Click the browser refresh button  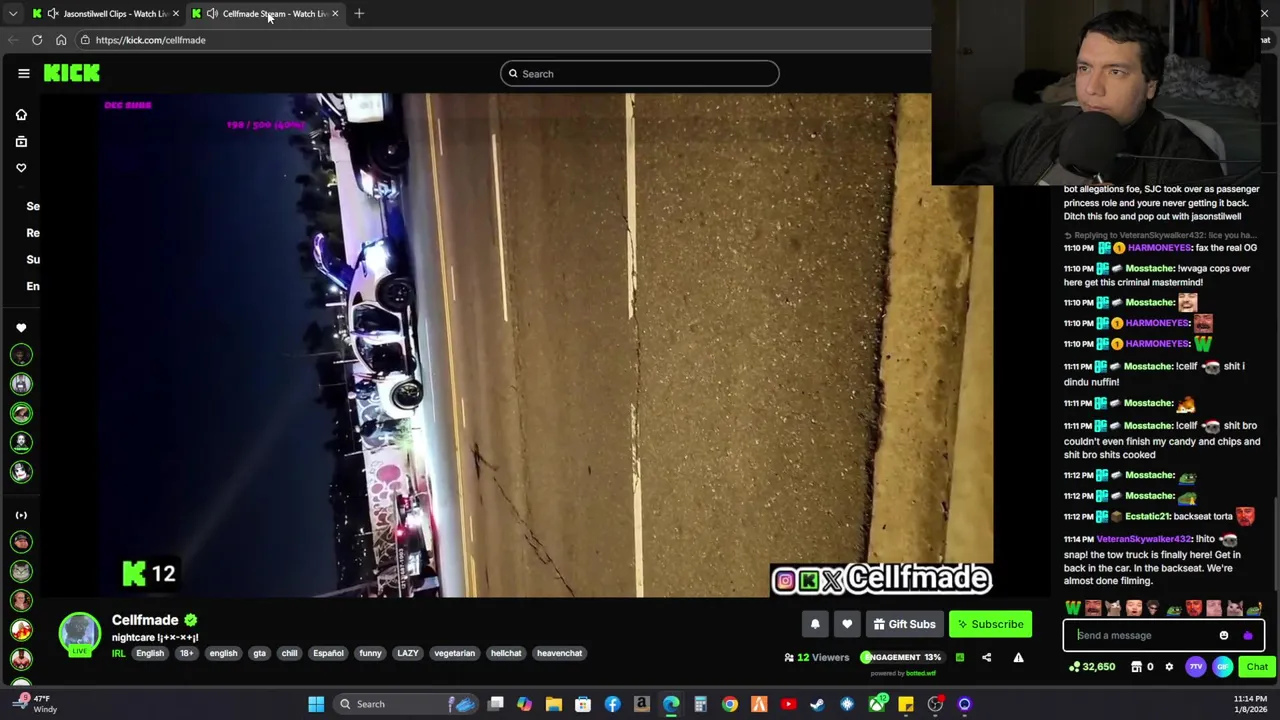click(x=37, y=40)
